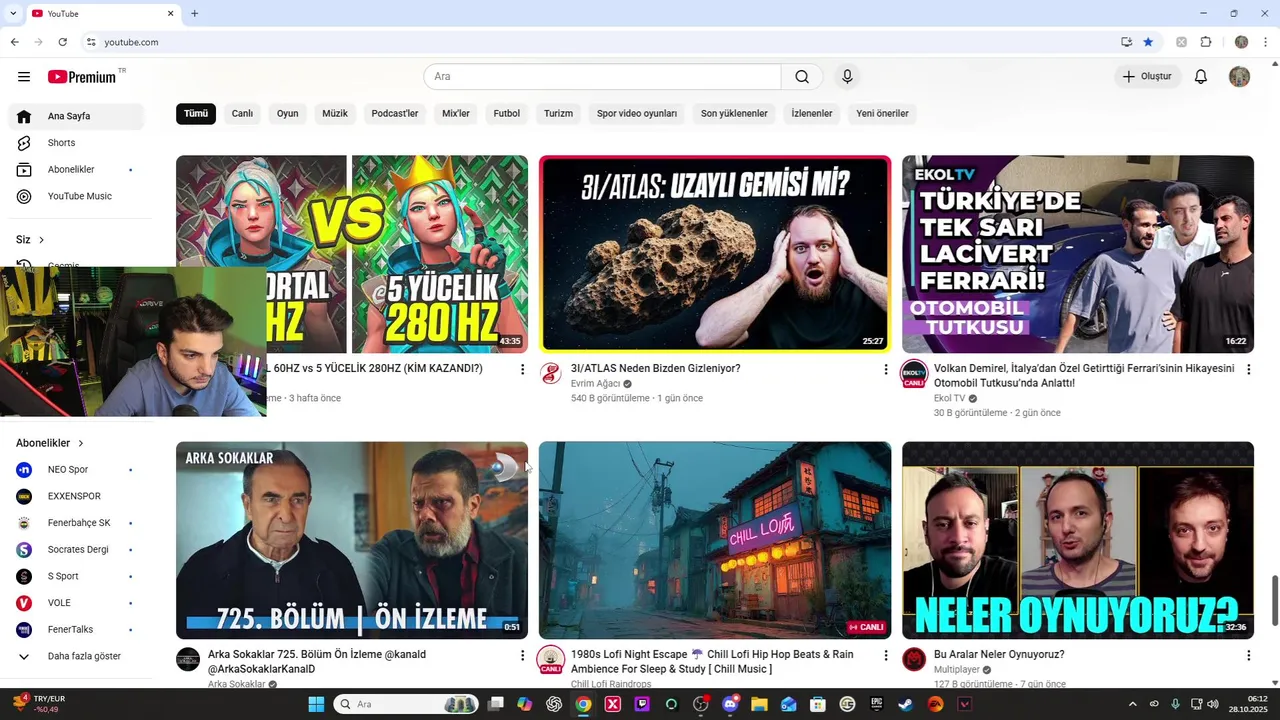Select the Futbol filter chip
The image size is (1280, 720).
[507, 114]
